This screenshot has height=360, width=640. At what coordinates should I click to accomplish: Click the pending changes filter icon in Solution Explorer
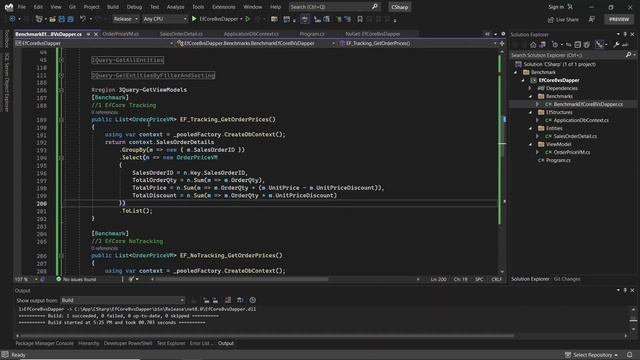tap(555, 44)
